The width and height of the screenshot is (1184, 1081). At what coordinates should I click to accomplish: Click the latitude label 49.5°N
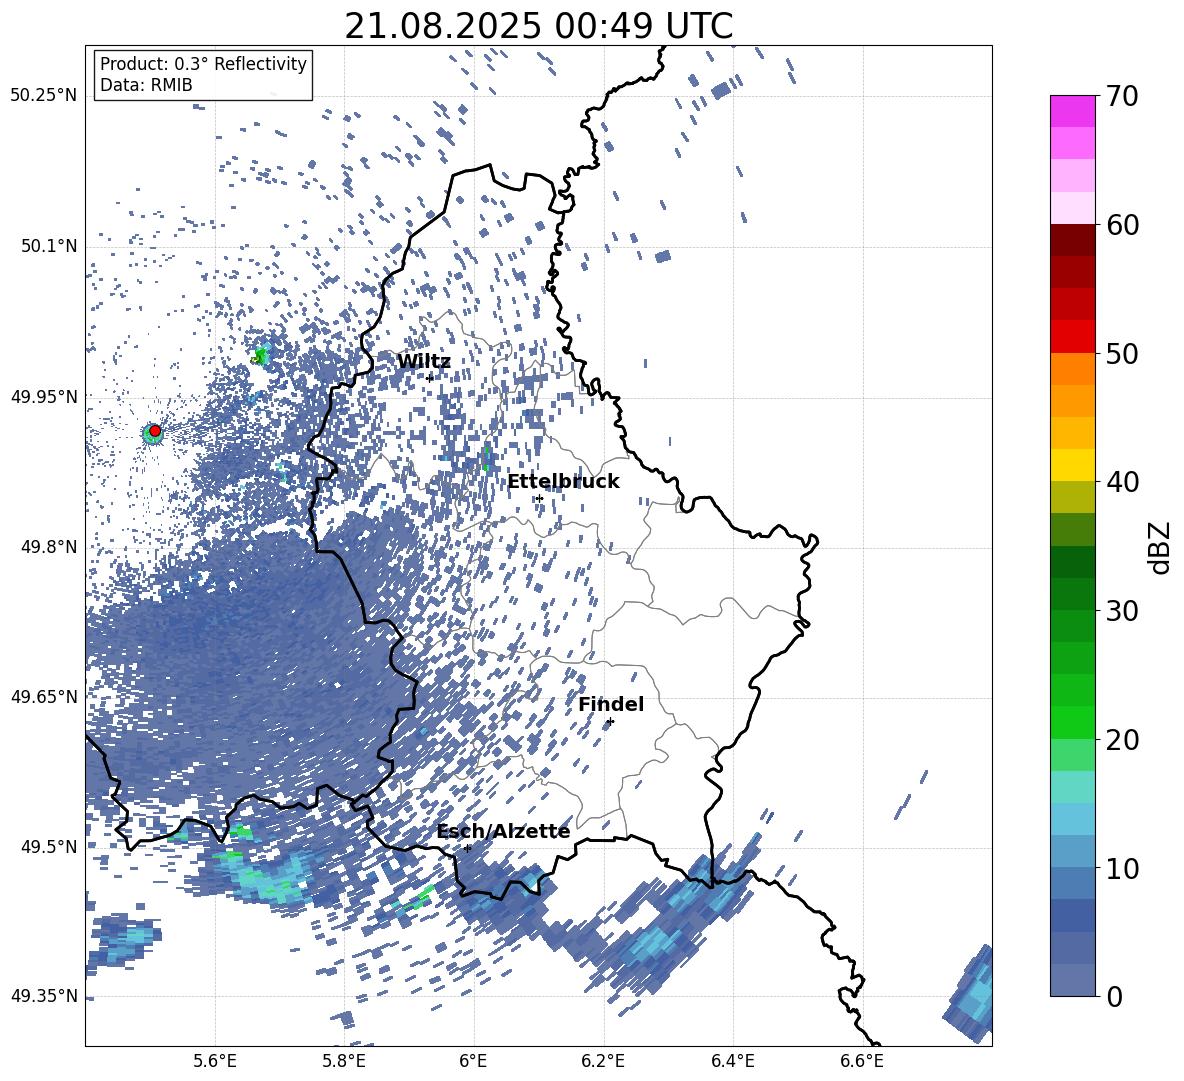[48, 847]
